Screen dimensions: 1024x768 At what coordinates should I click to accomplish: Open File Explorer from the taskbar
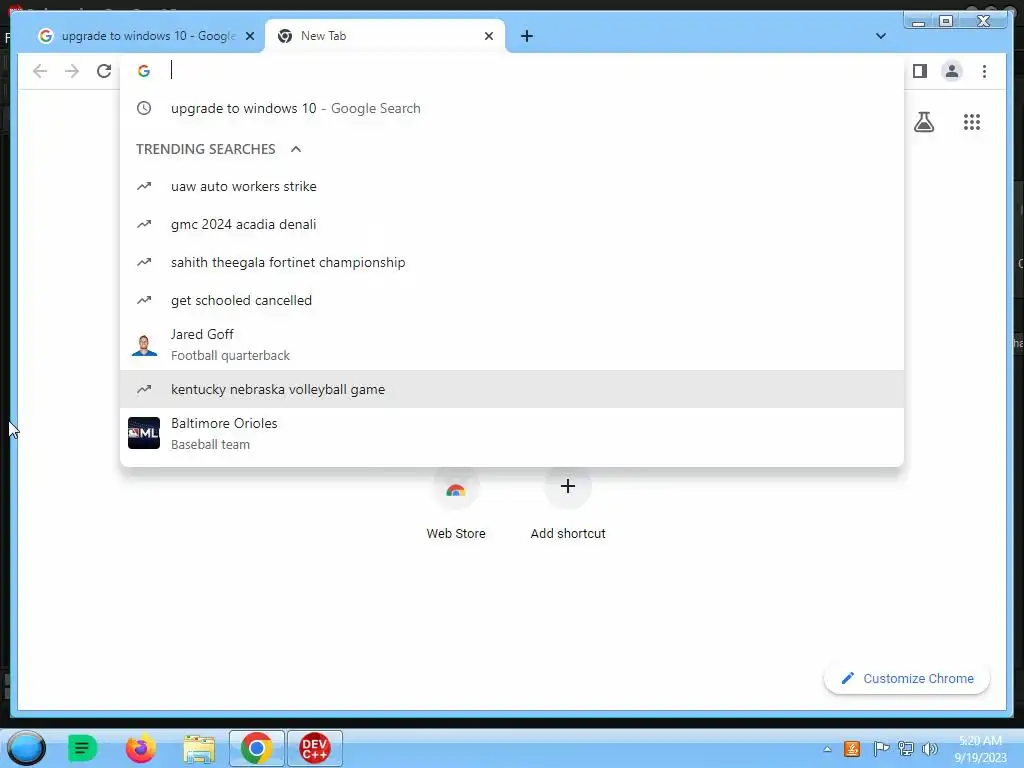(x=199, y=749)
